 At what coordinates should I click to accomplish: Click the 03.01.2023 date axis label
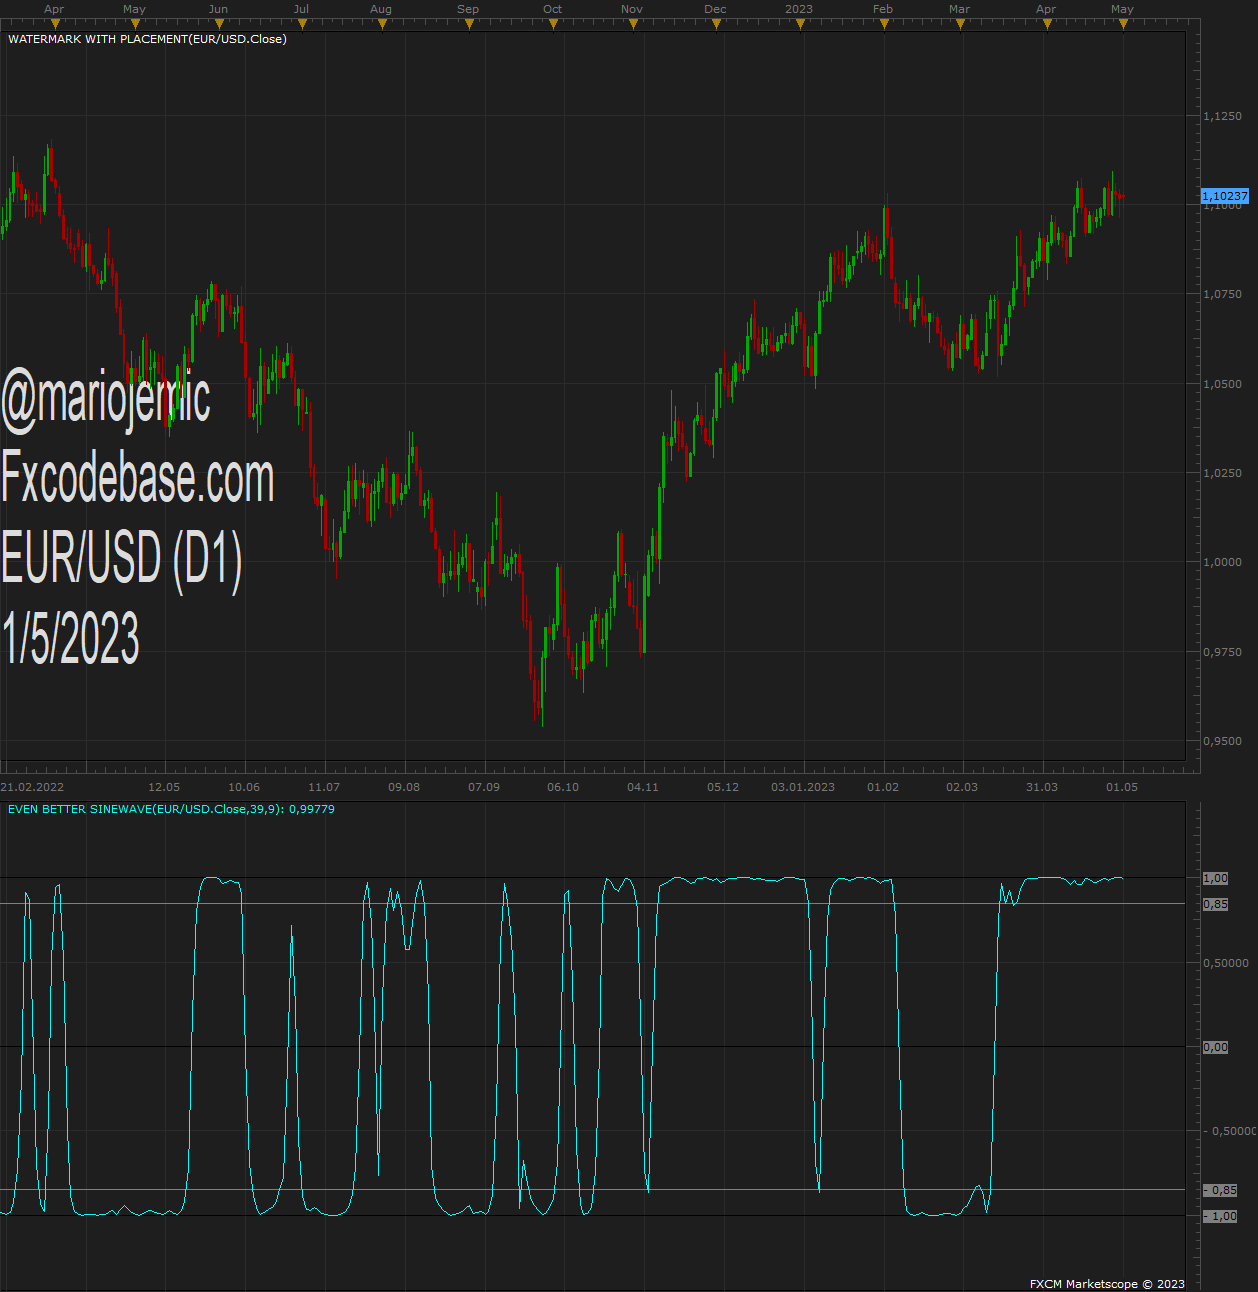pos(803,787)
